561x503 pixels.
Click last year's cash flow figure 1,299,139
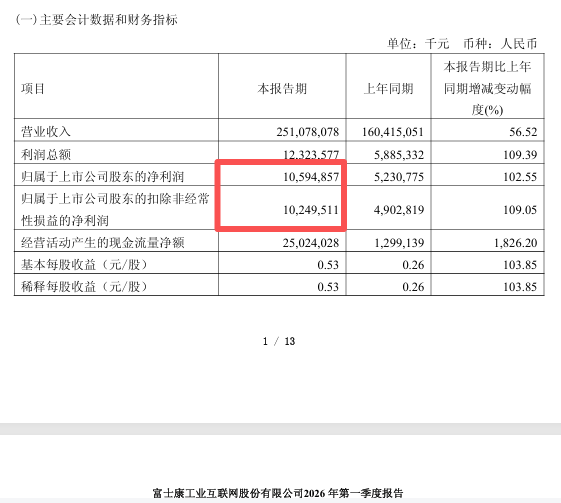tap(399, 243)
